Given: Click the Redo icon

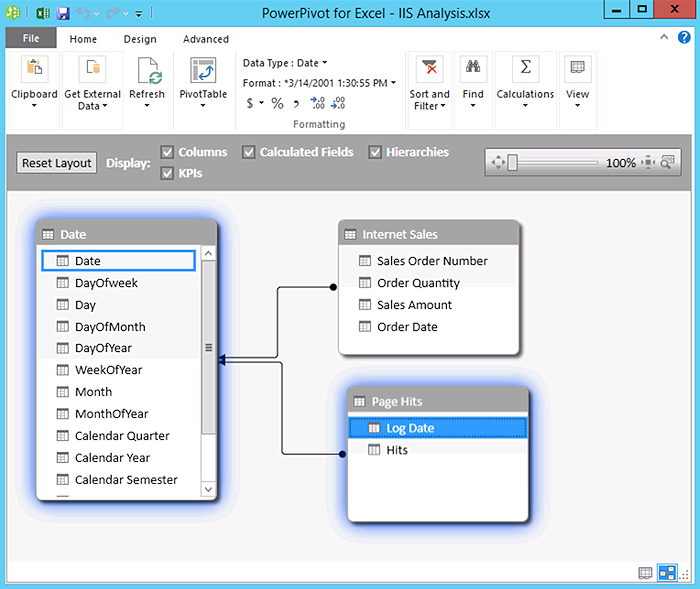Looking at the screenshot, I should tap(112, 13).
